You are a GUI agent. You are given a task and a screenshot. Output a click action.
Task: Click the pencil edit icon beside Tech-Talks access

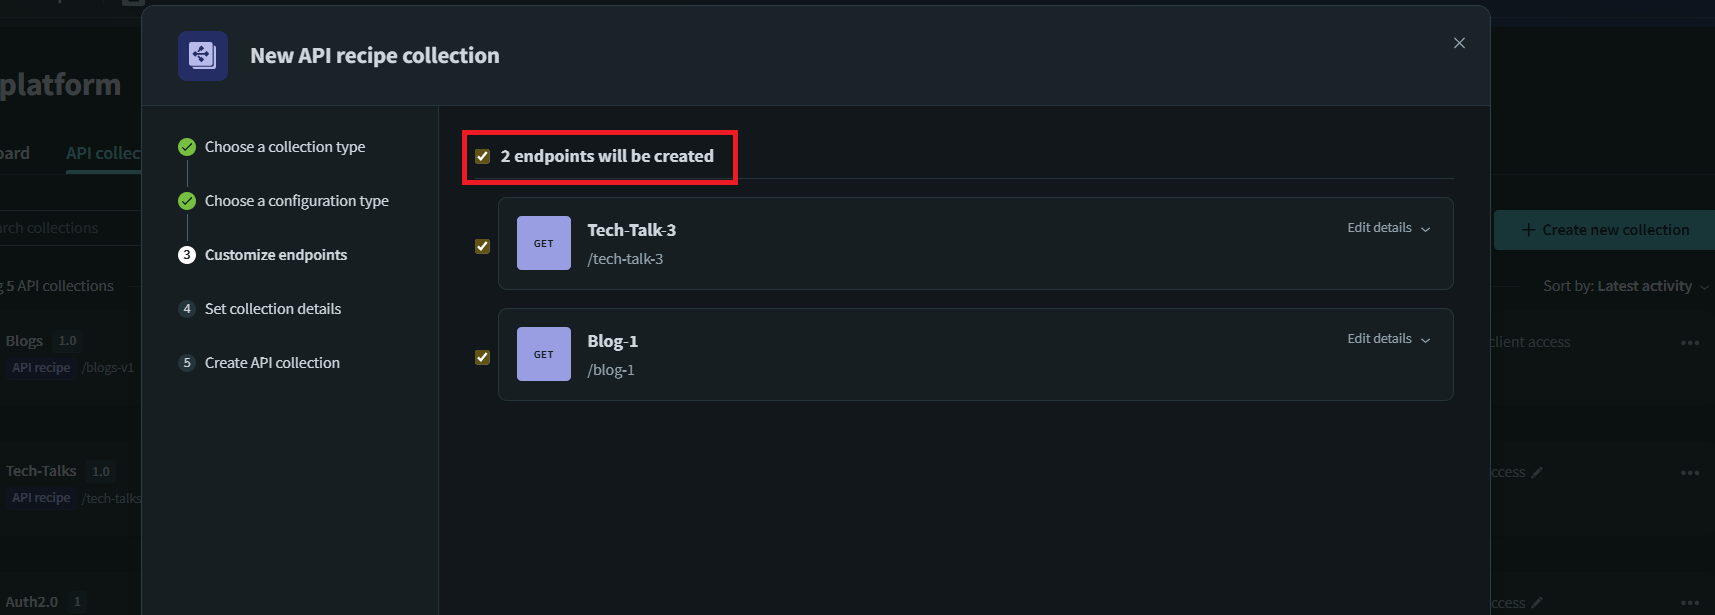point(1536,472)
